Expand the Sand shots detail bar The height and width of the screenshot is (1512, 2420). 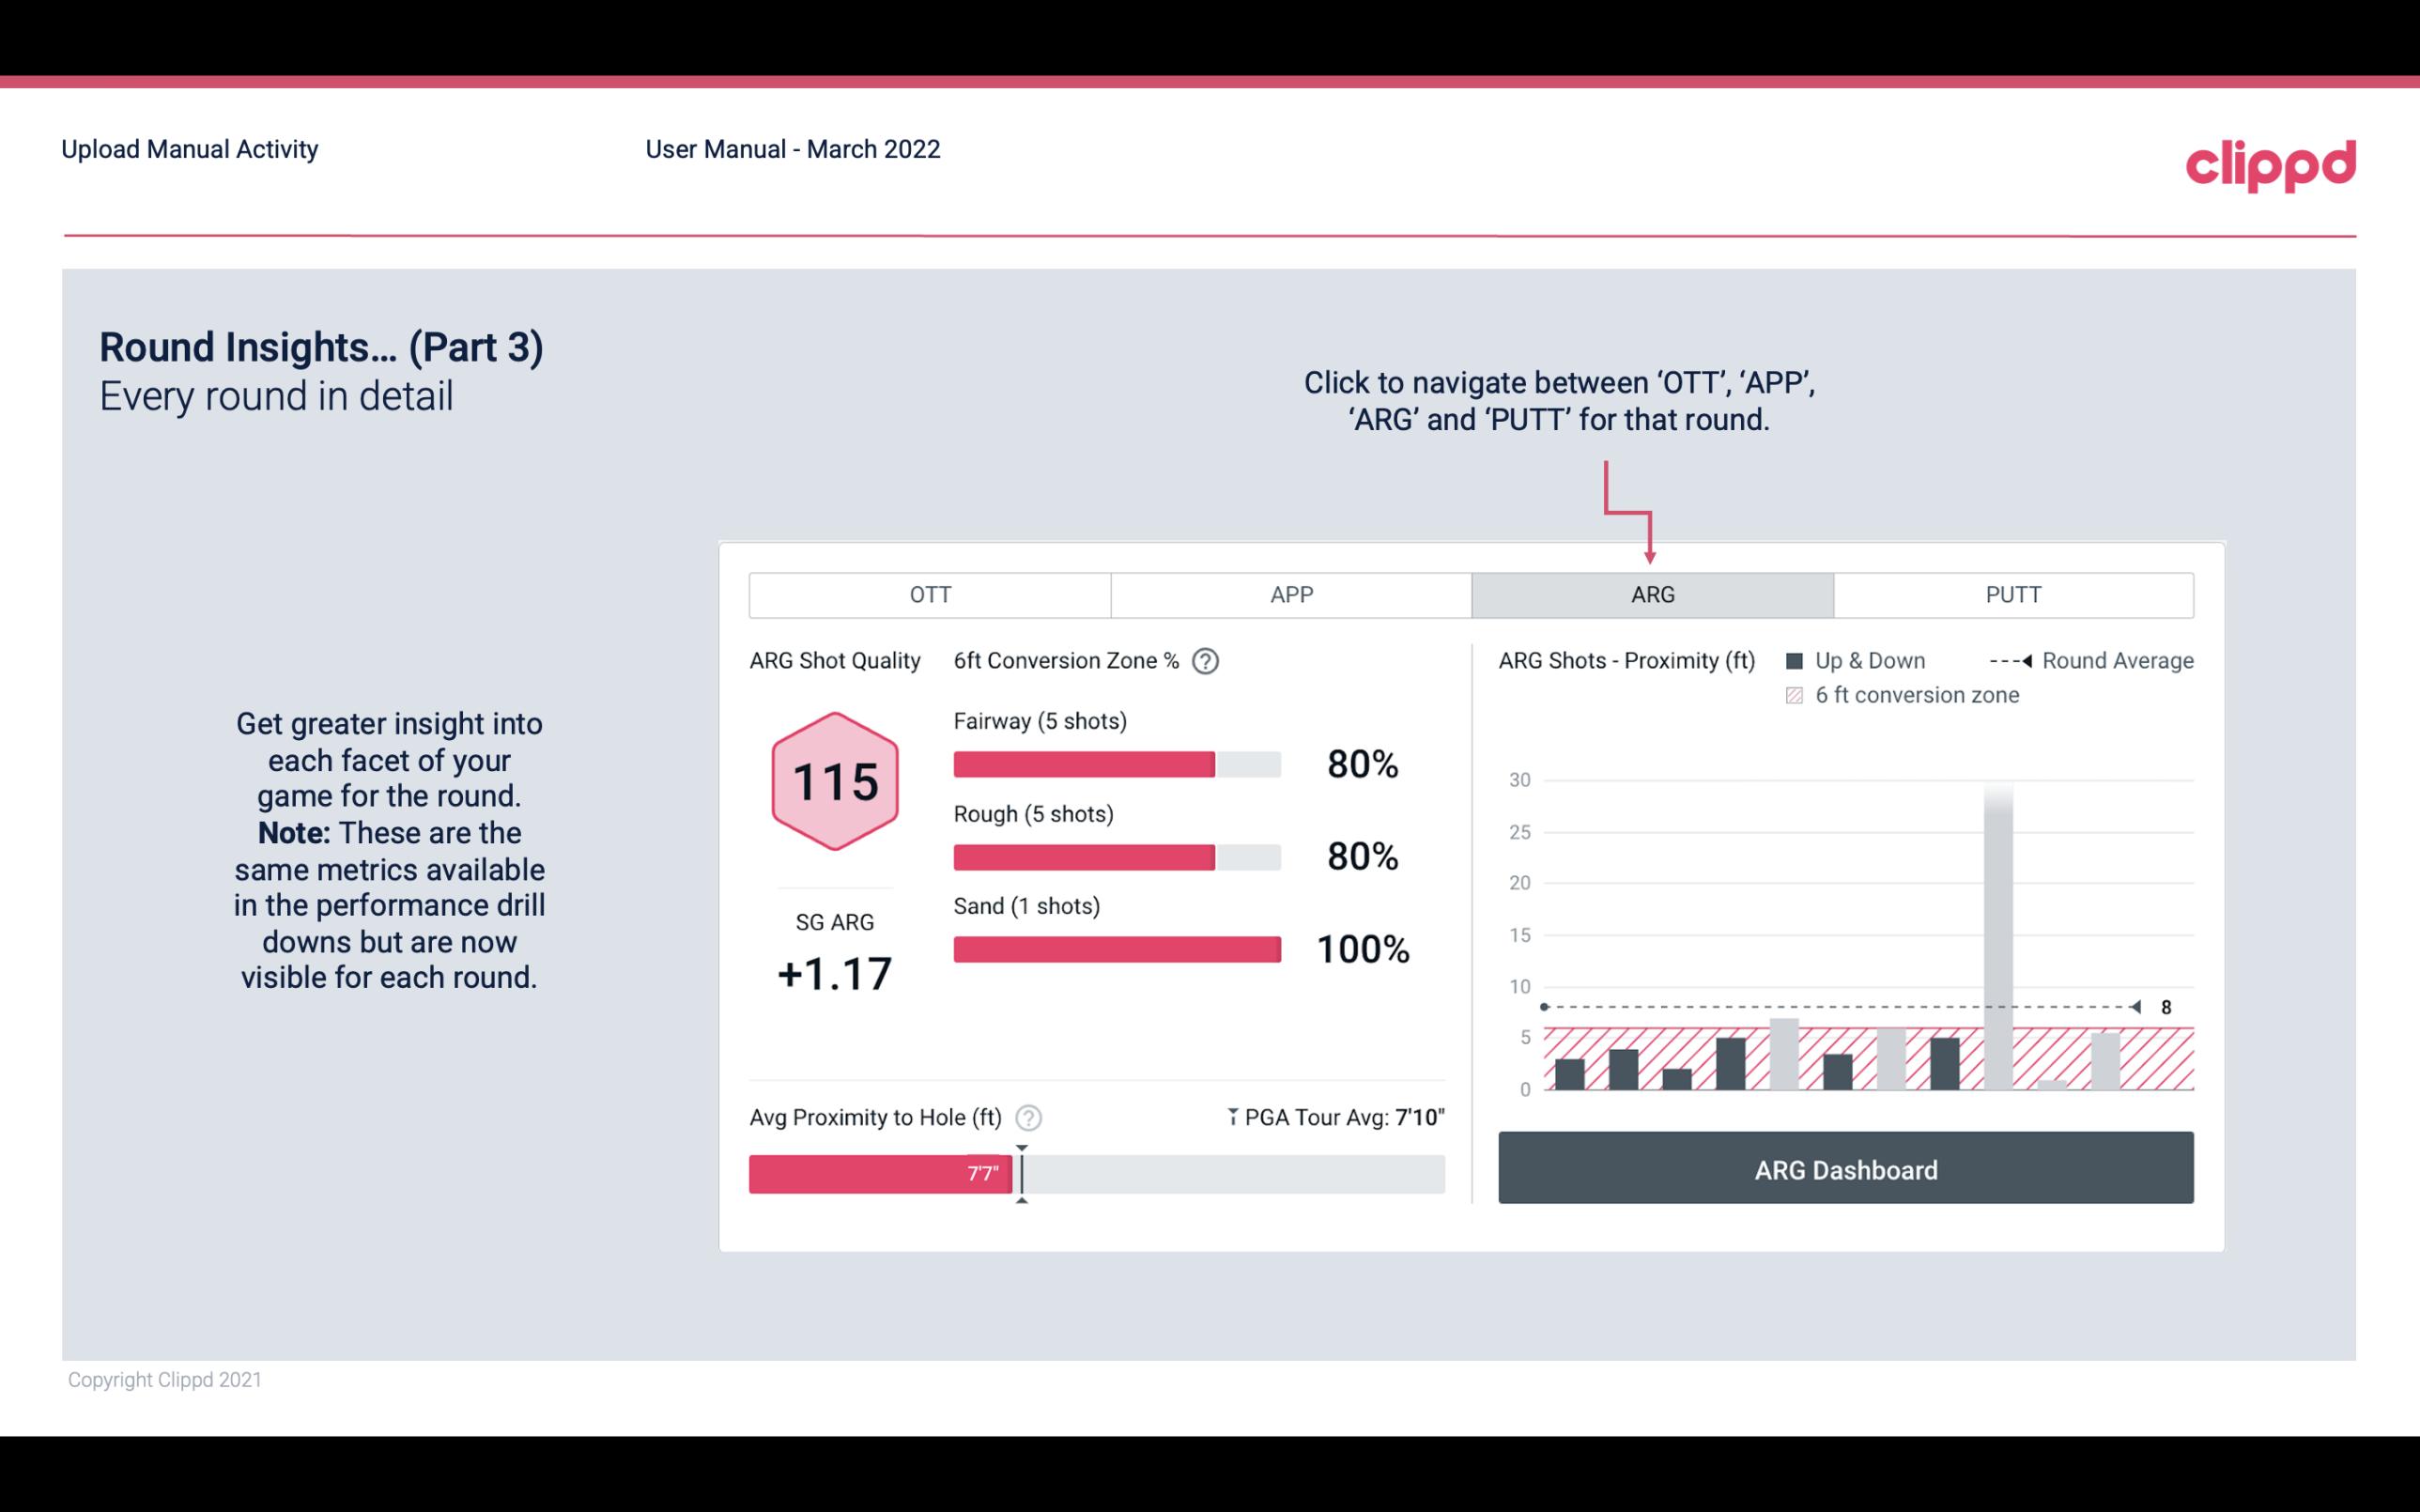click(1115, 949)
